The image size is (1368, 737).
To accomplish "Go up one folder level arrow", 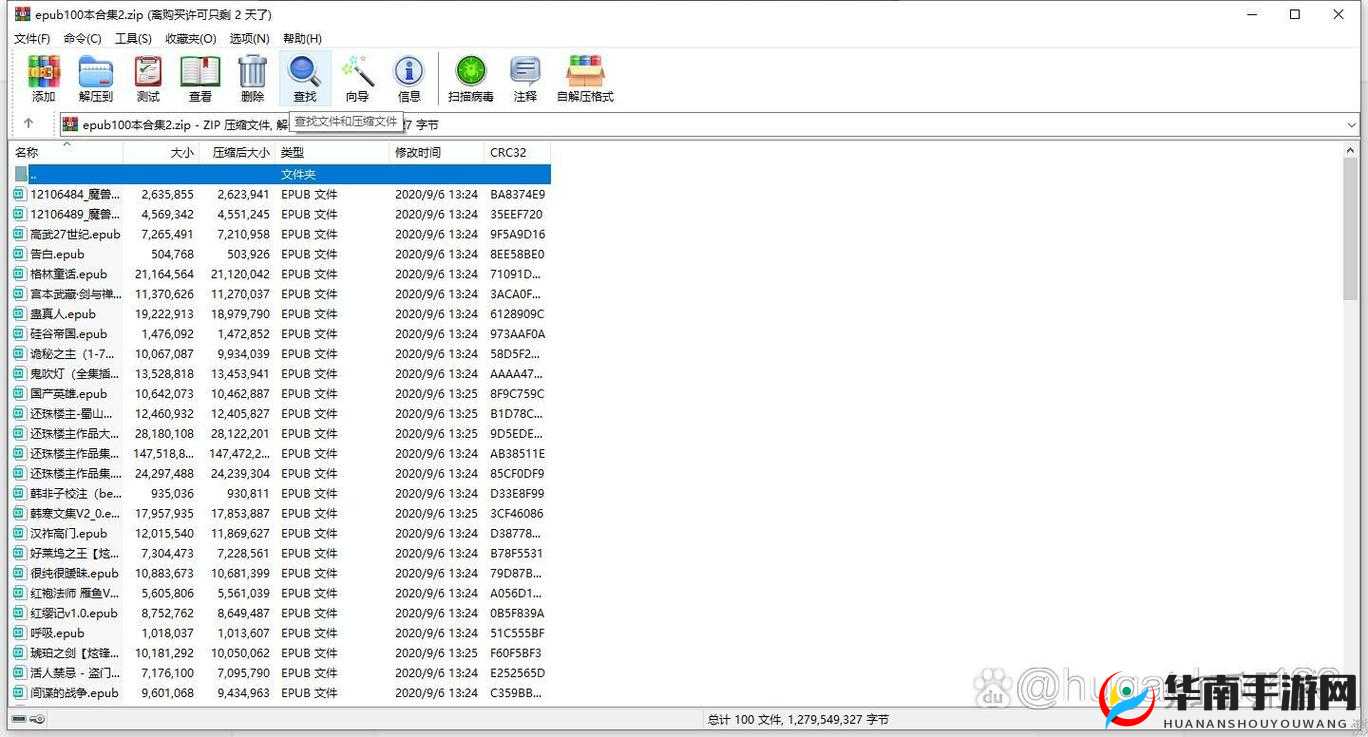I will click(28, 124).
